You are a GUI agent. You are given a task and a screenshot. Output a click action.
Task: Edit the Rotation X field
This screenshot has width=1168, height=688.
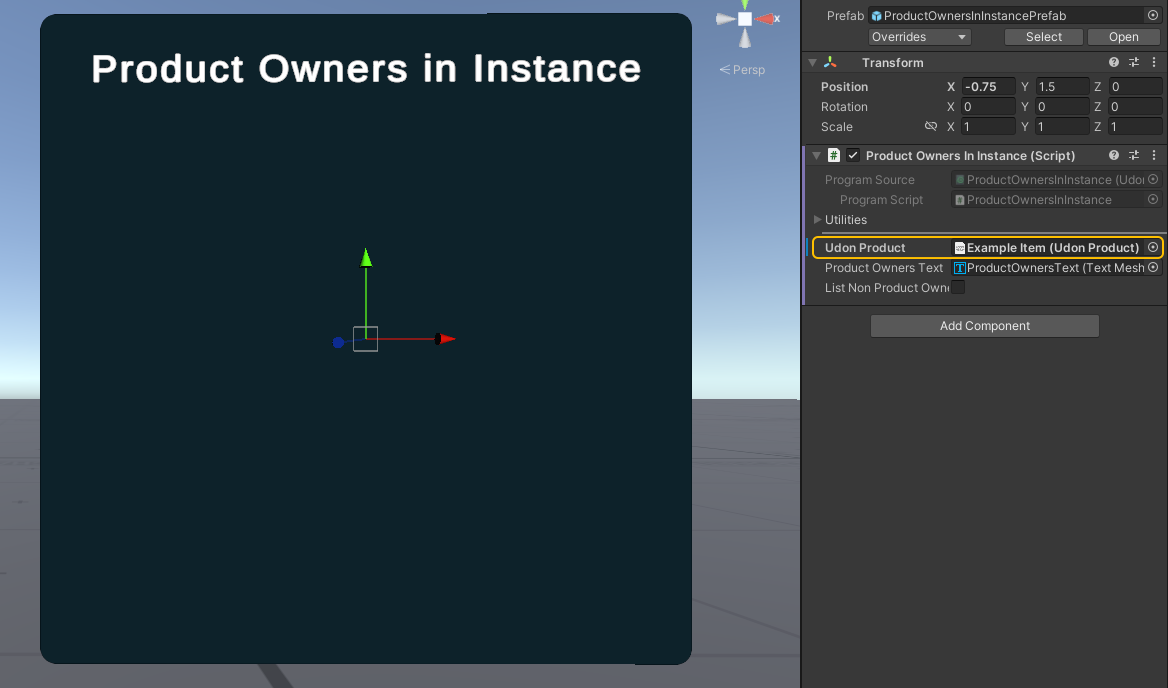point(988,106)
